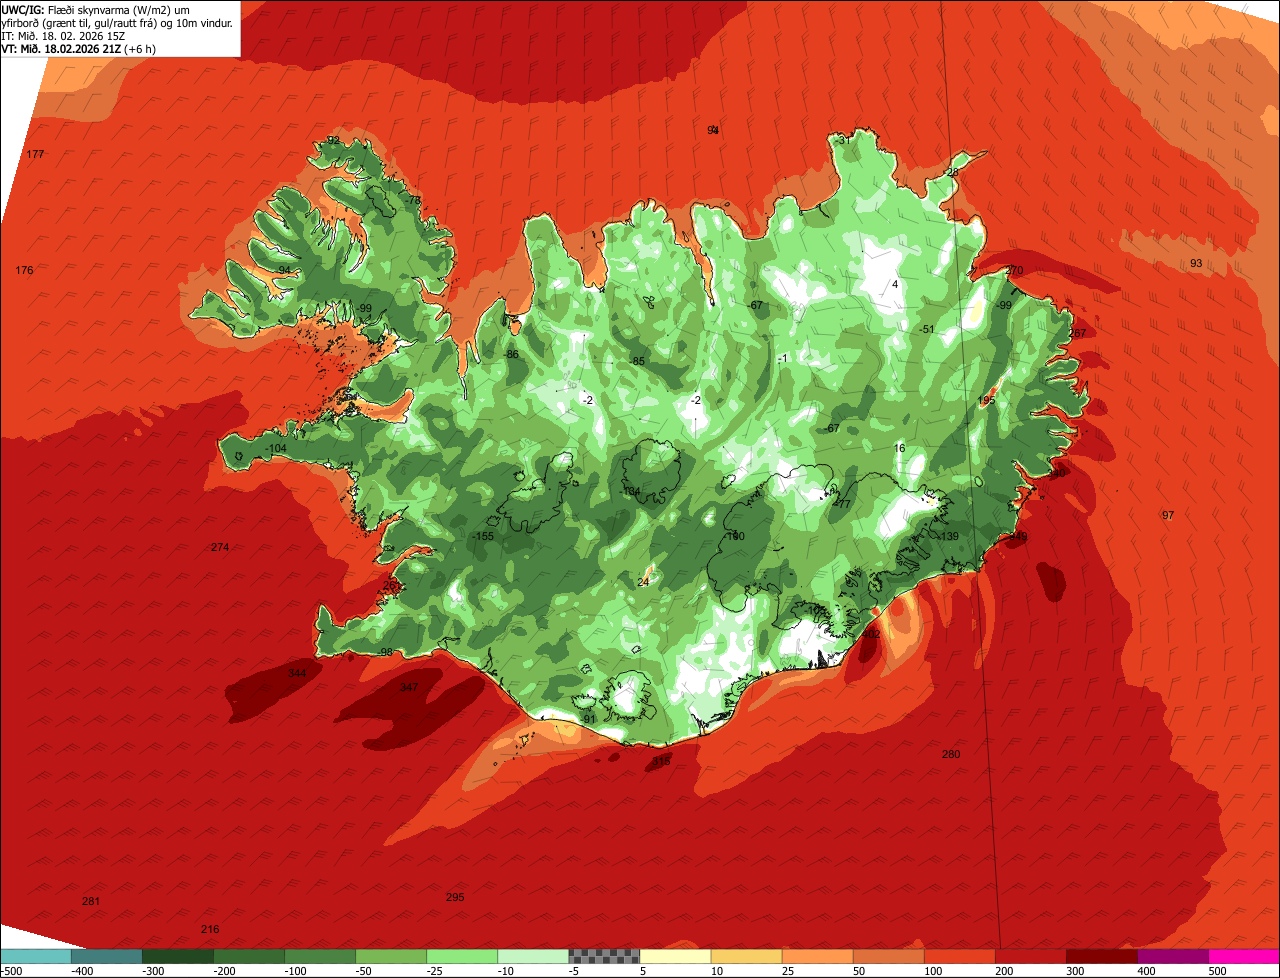
Task: Click the '-51' value in northeast Iceland
Action: coord(925,329)
